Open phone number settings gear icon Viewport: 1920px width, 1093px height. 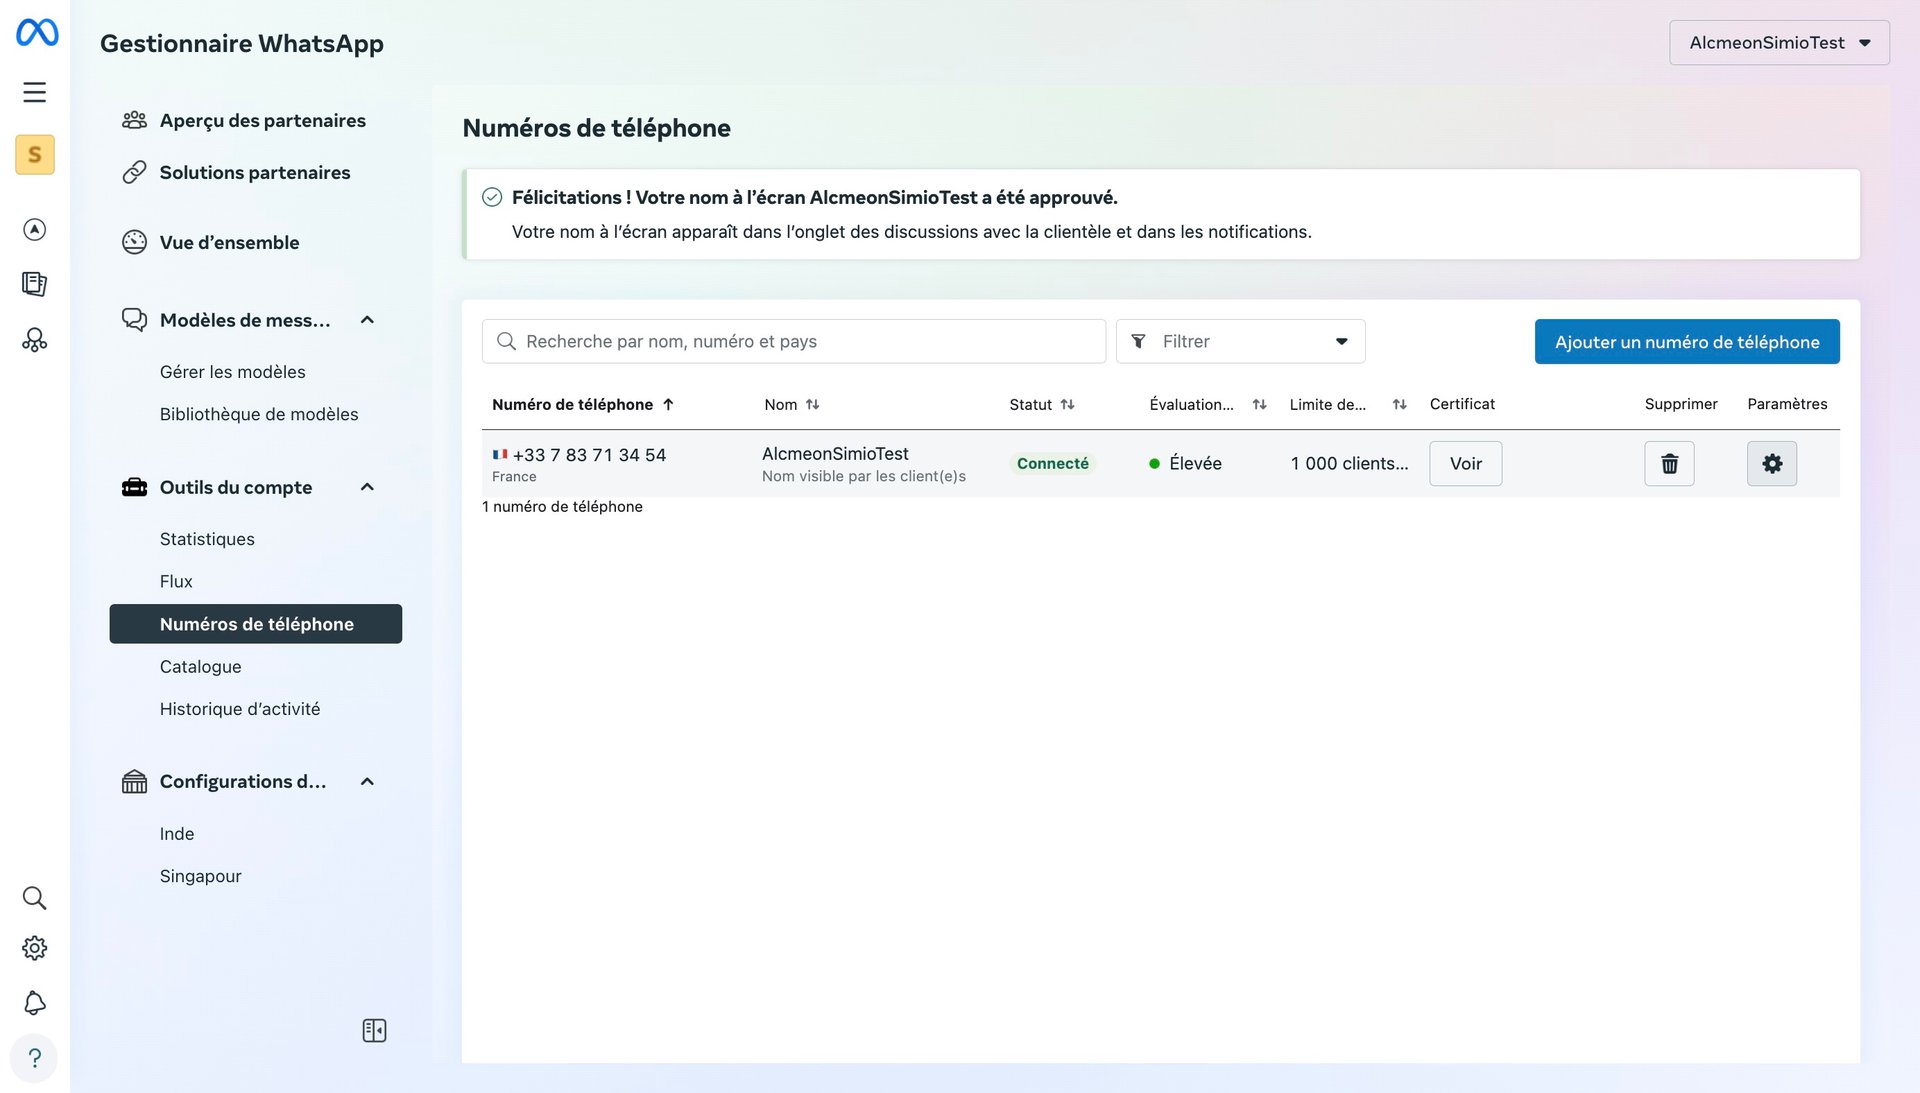tap(1771, 464)
